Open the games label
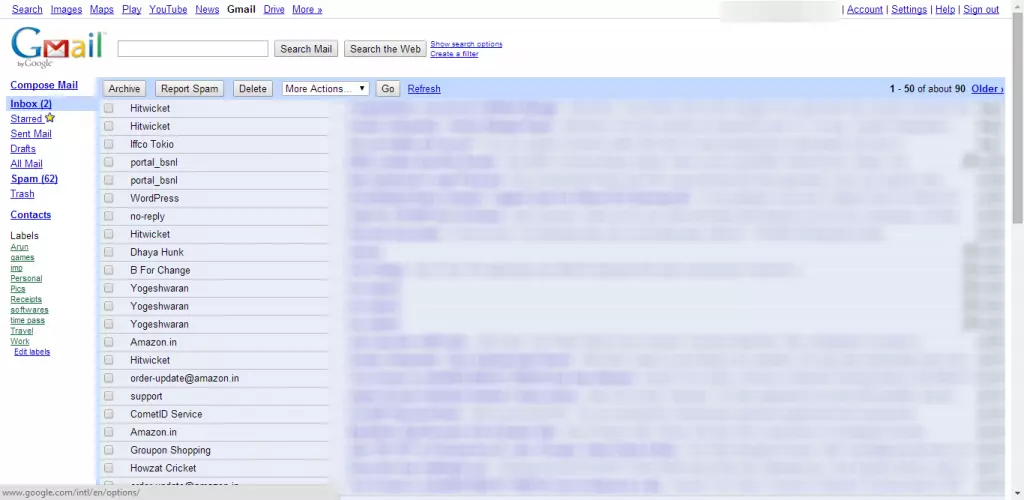Viewport: 1024px width, 500px height. [x=22, y=258]
